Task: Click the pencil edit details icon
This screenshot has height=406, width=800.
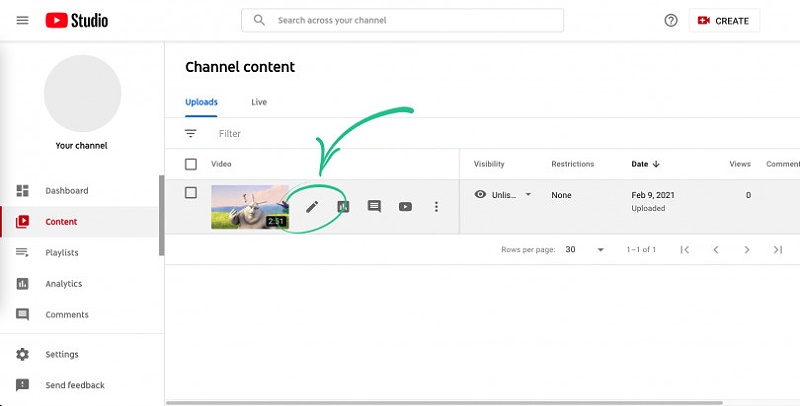Action: coord(312,207)
